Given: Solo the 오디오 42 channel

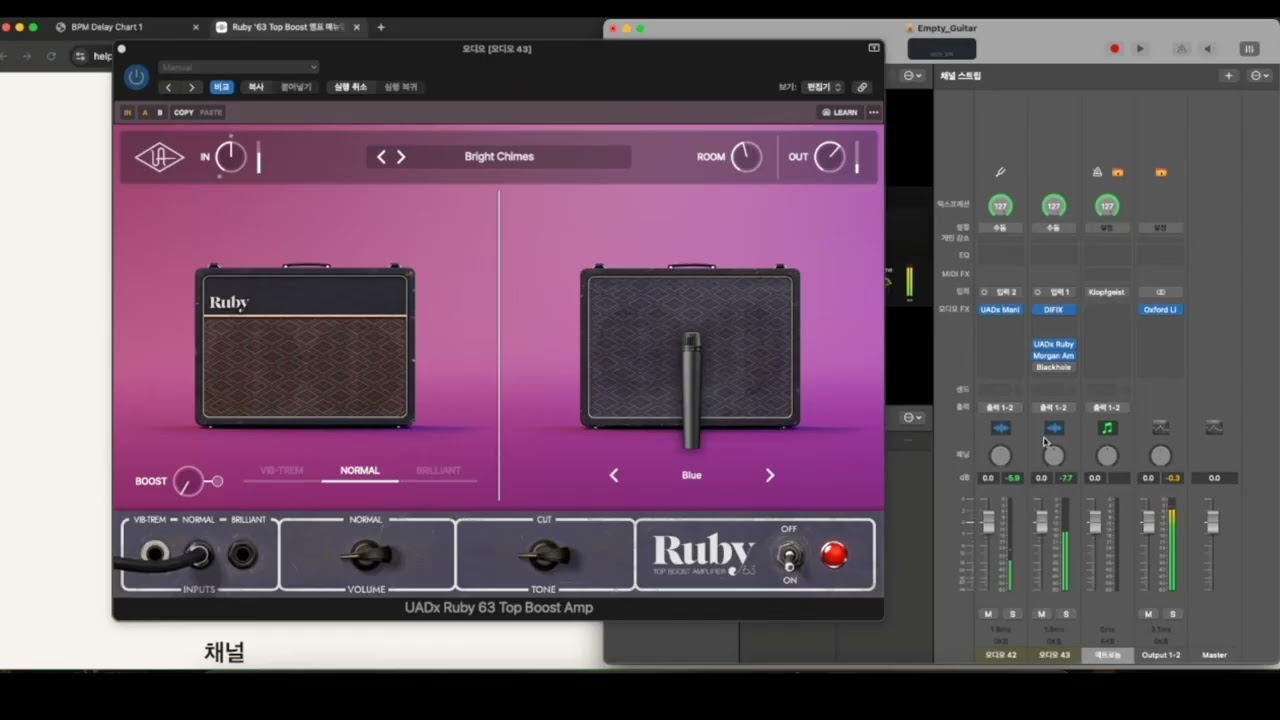Looking at the screenshot, I should (x=1012, y=614).
